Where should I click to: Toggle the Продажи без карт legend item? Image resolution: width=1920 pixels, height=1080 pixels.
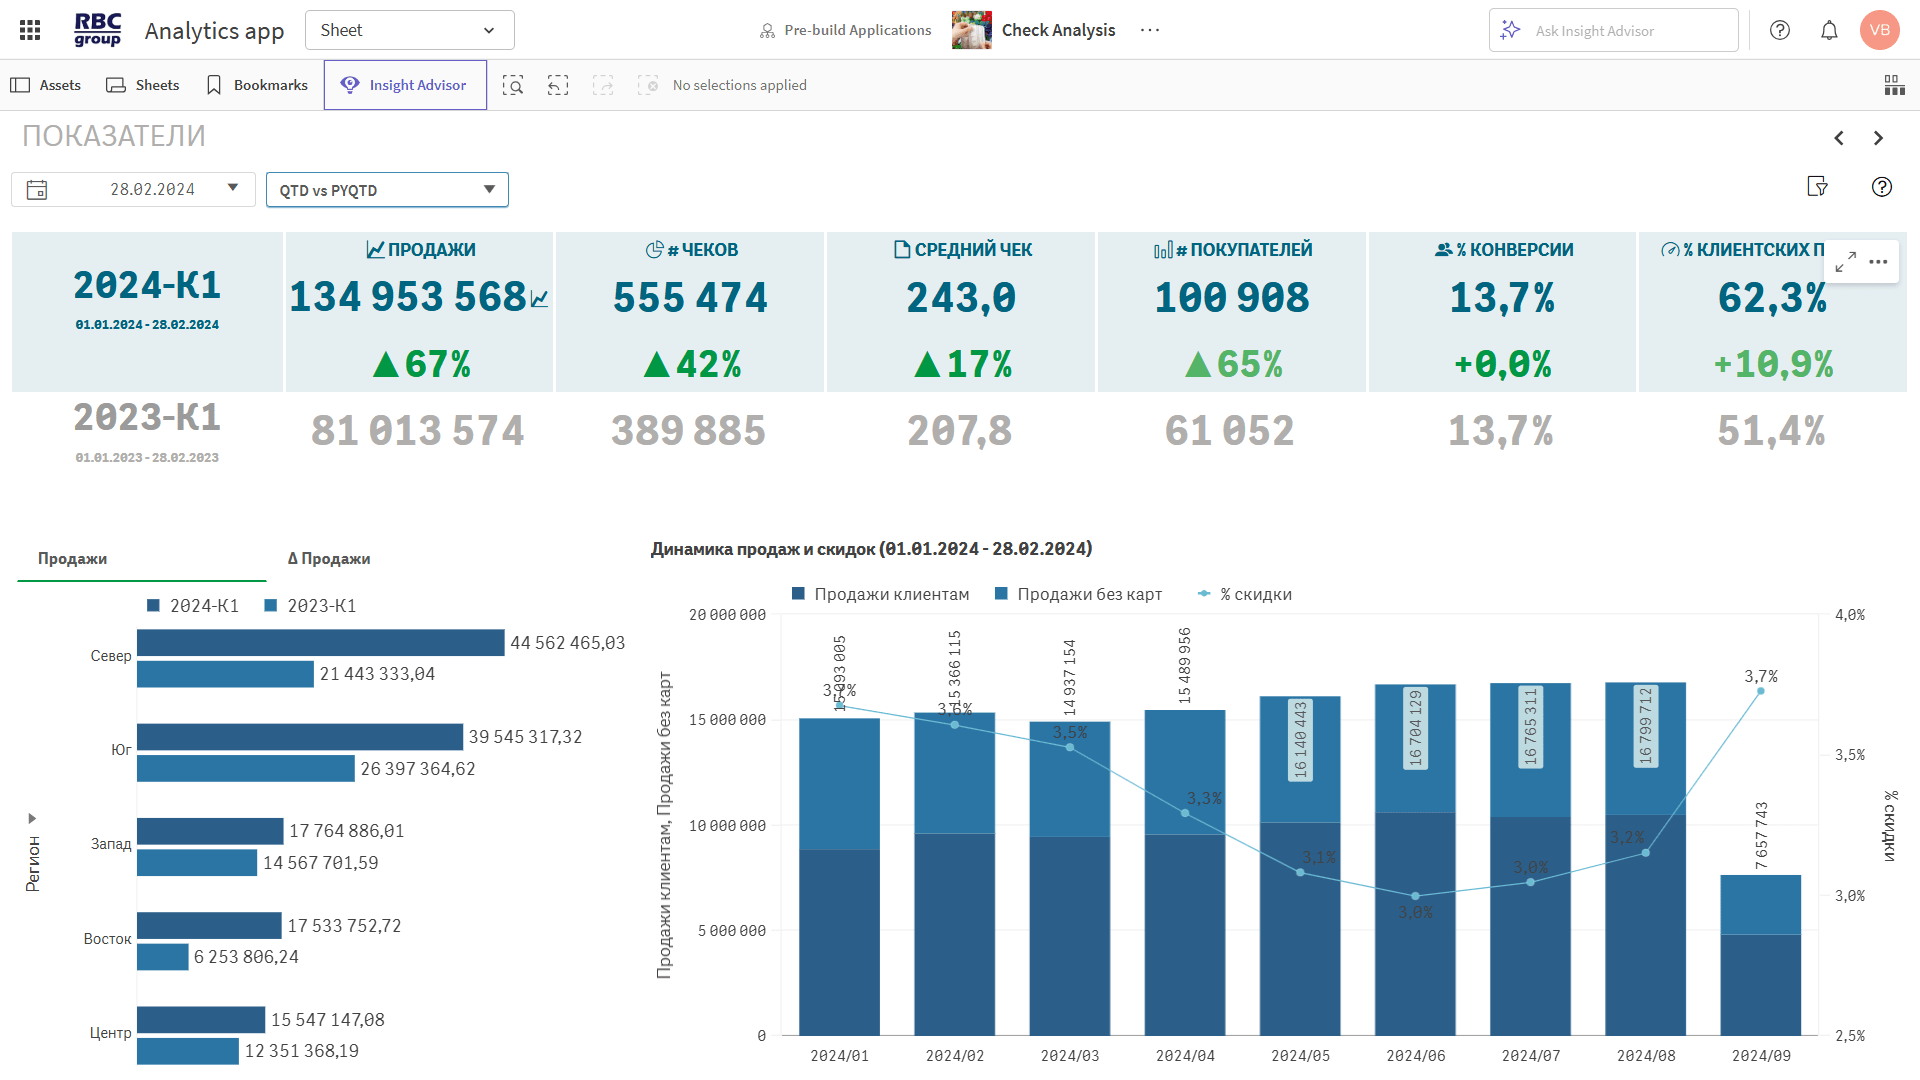1078,594
